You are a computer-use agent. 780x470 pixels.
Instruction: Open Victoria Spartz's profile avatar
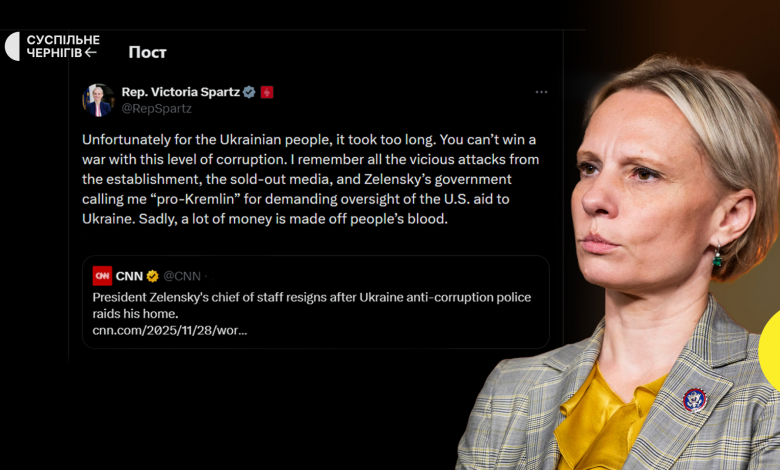[98, 99]
